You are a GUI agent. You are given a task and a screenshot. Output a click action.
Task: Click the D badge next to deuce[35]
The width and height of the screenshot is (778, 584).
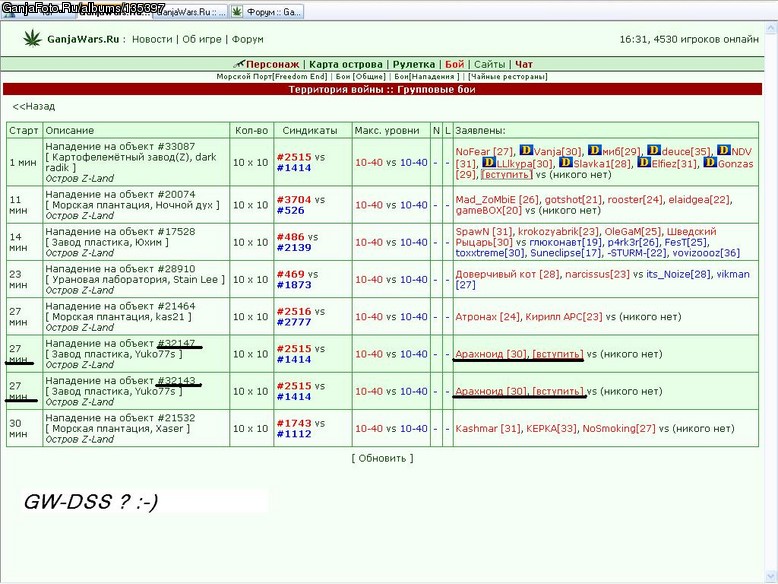[x=653, y=150]
